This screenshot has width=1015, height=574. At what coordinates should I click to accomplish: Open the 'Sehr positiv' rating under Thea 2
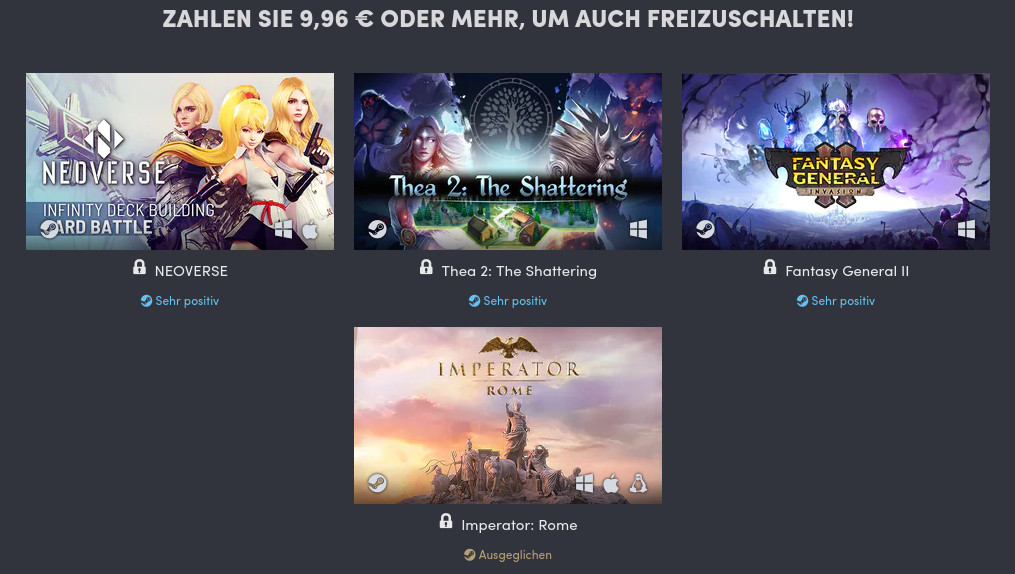508,301
